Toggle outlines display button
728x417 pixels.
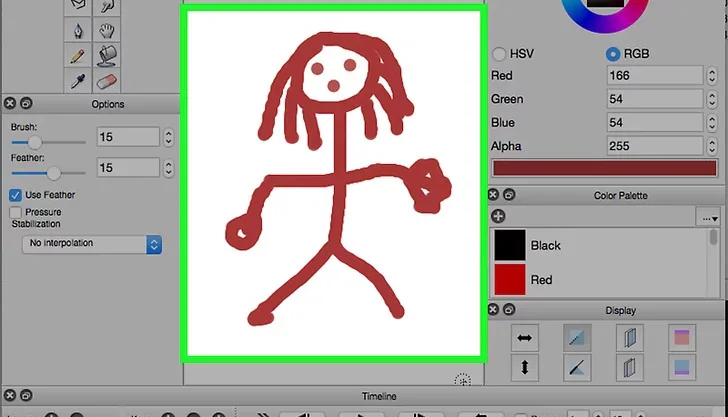pos(577,367)
